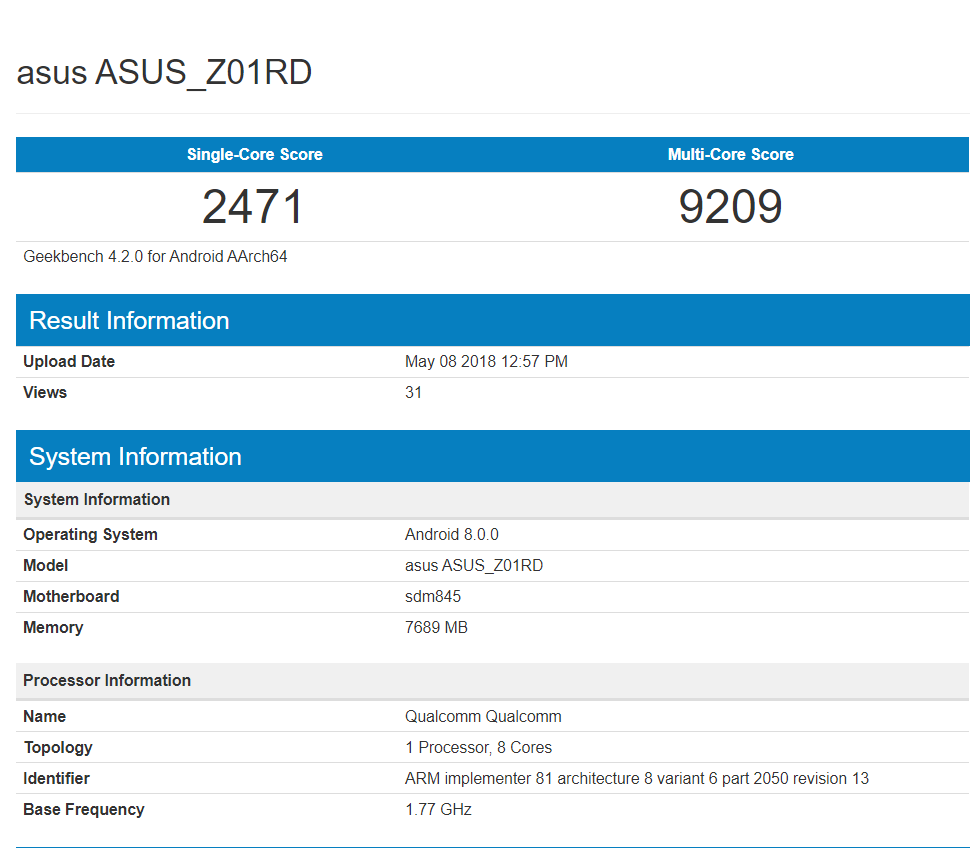Image resolution: width=972 pixels, height=848 pixels.
Task: Select the Memory label
Action: (x=53, y=627)
